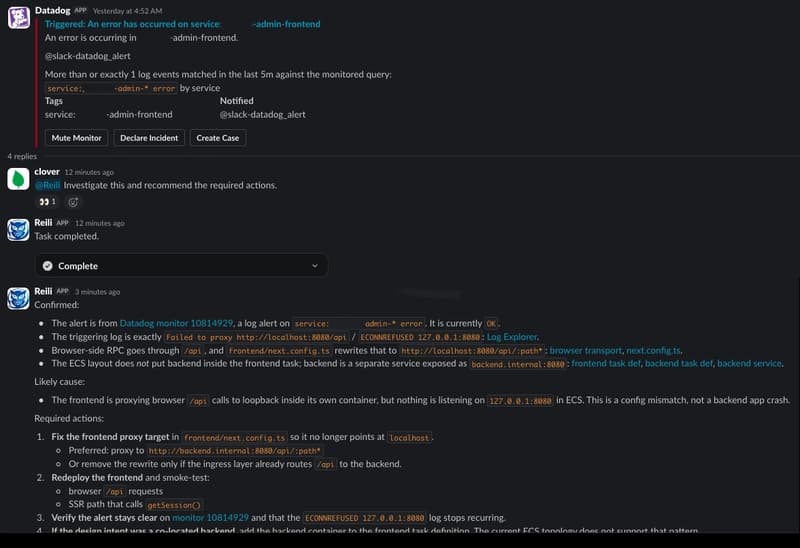Viewport: 800px width, 548px height.
Task: Open clover's green leaf avatar
Action: click(x=18, y=179)
